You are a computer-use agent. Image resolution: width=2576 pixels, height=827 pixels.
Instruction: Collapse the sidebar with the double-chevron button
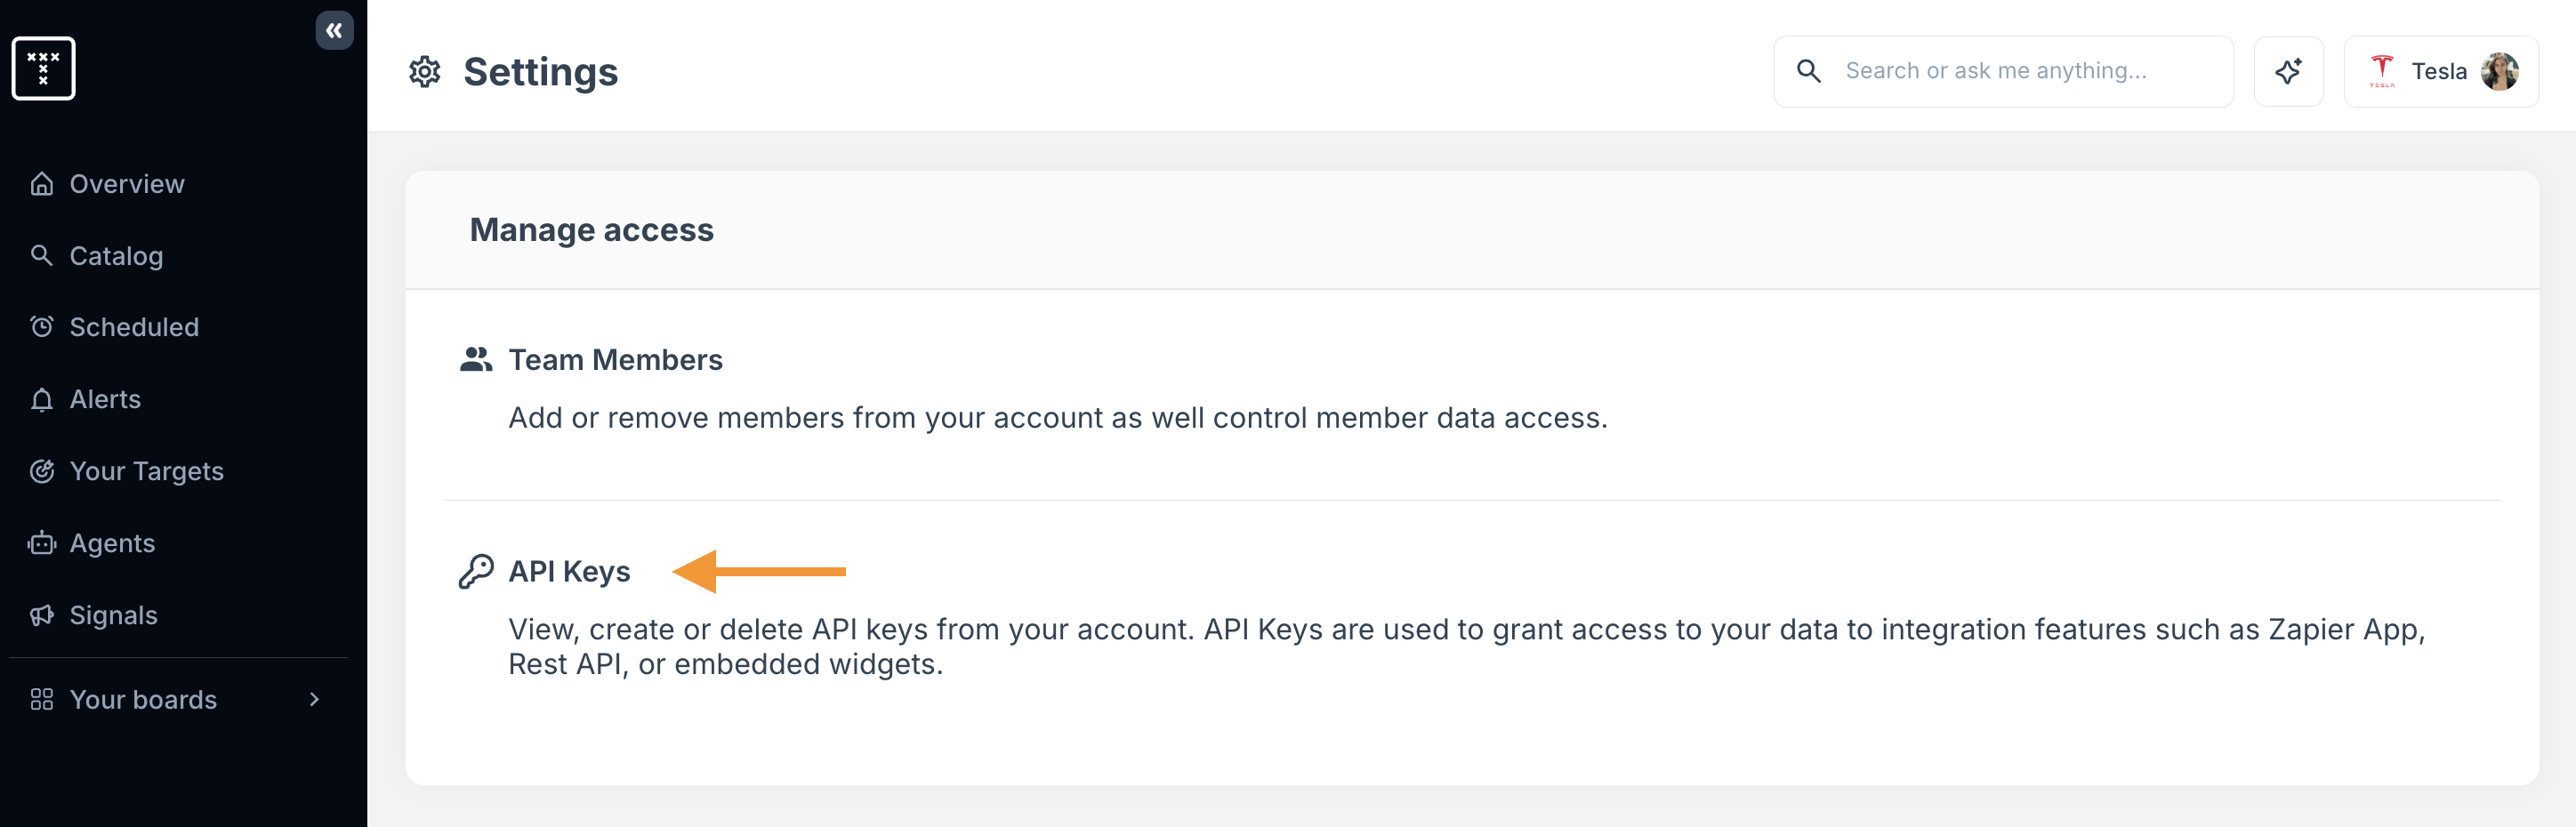[x=334, y=30]
